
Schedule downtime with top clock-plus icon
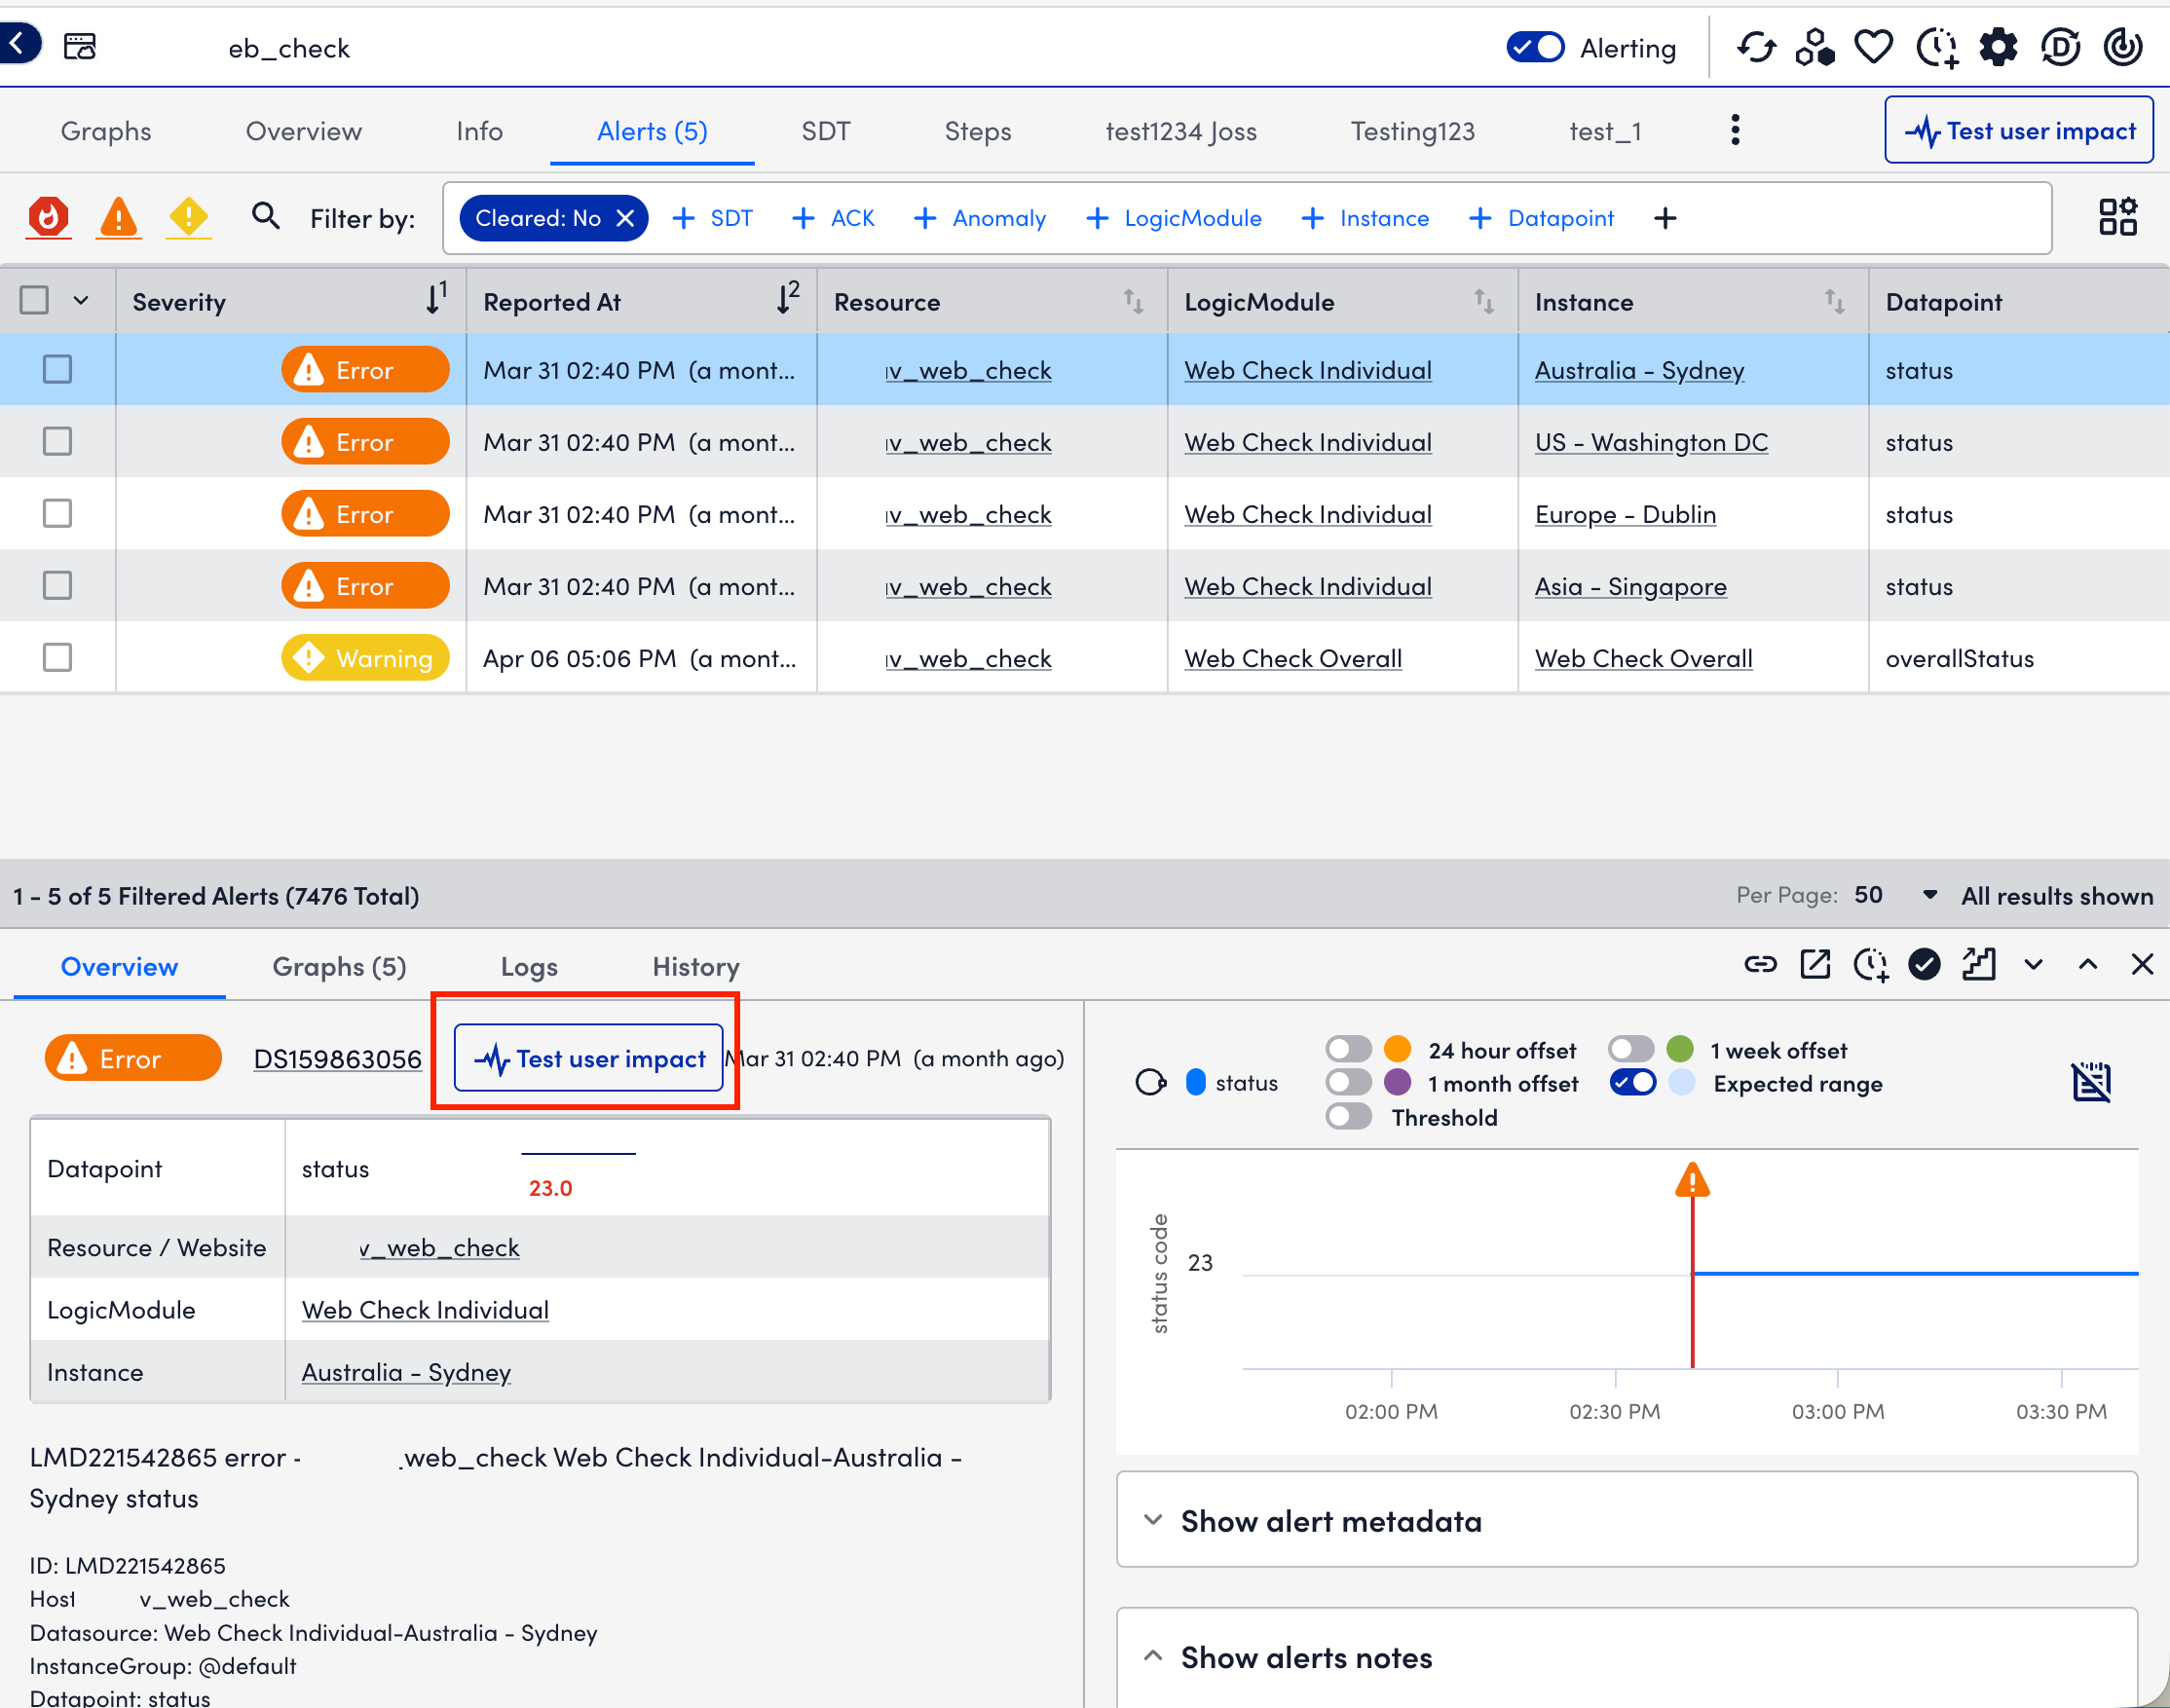point(1937,47)
